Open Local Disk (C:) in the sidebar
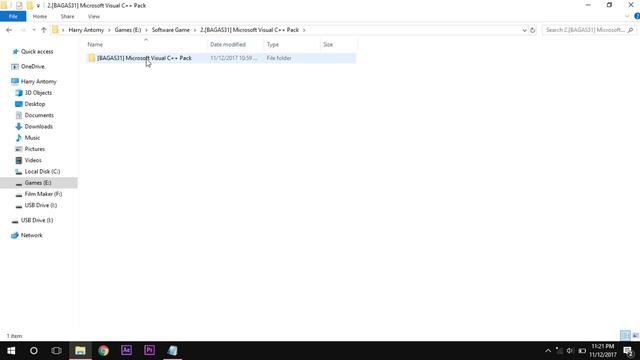Screen dimensions: 640x360 42,171
